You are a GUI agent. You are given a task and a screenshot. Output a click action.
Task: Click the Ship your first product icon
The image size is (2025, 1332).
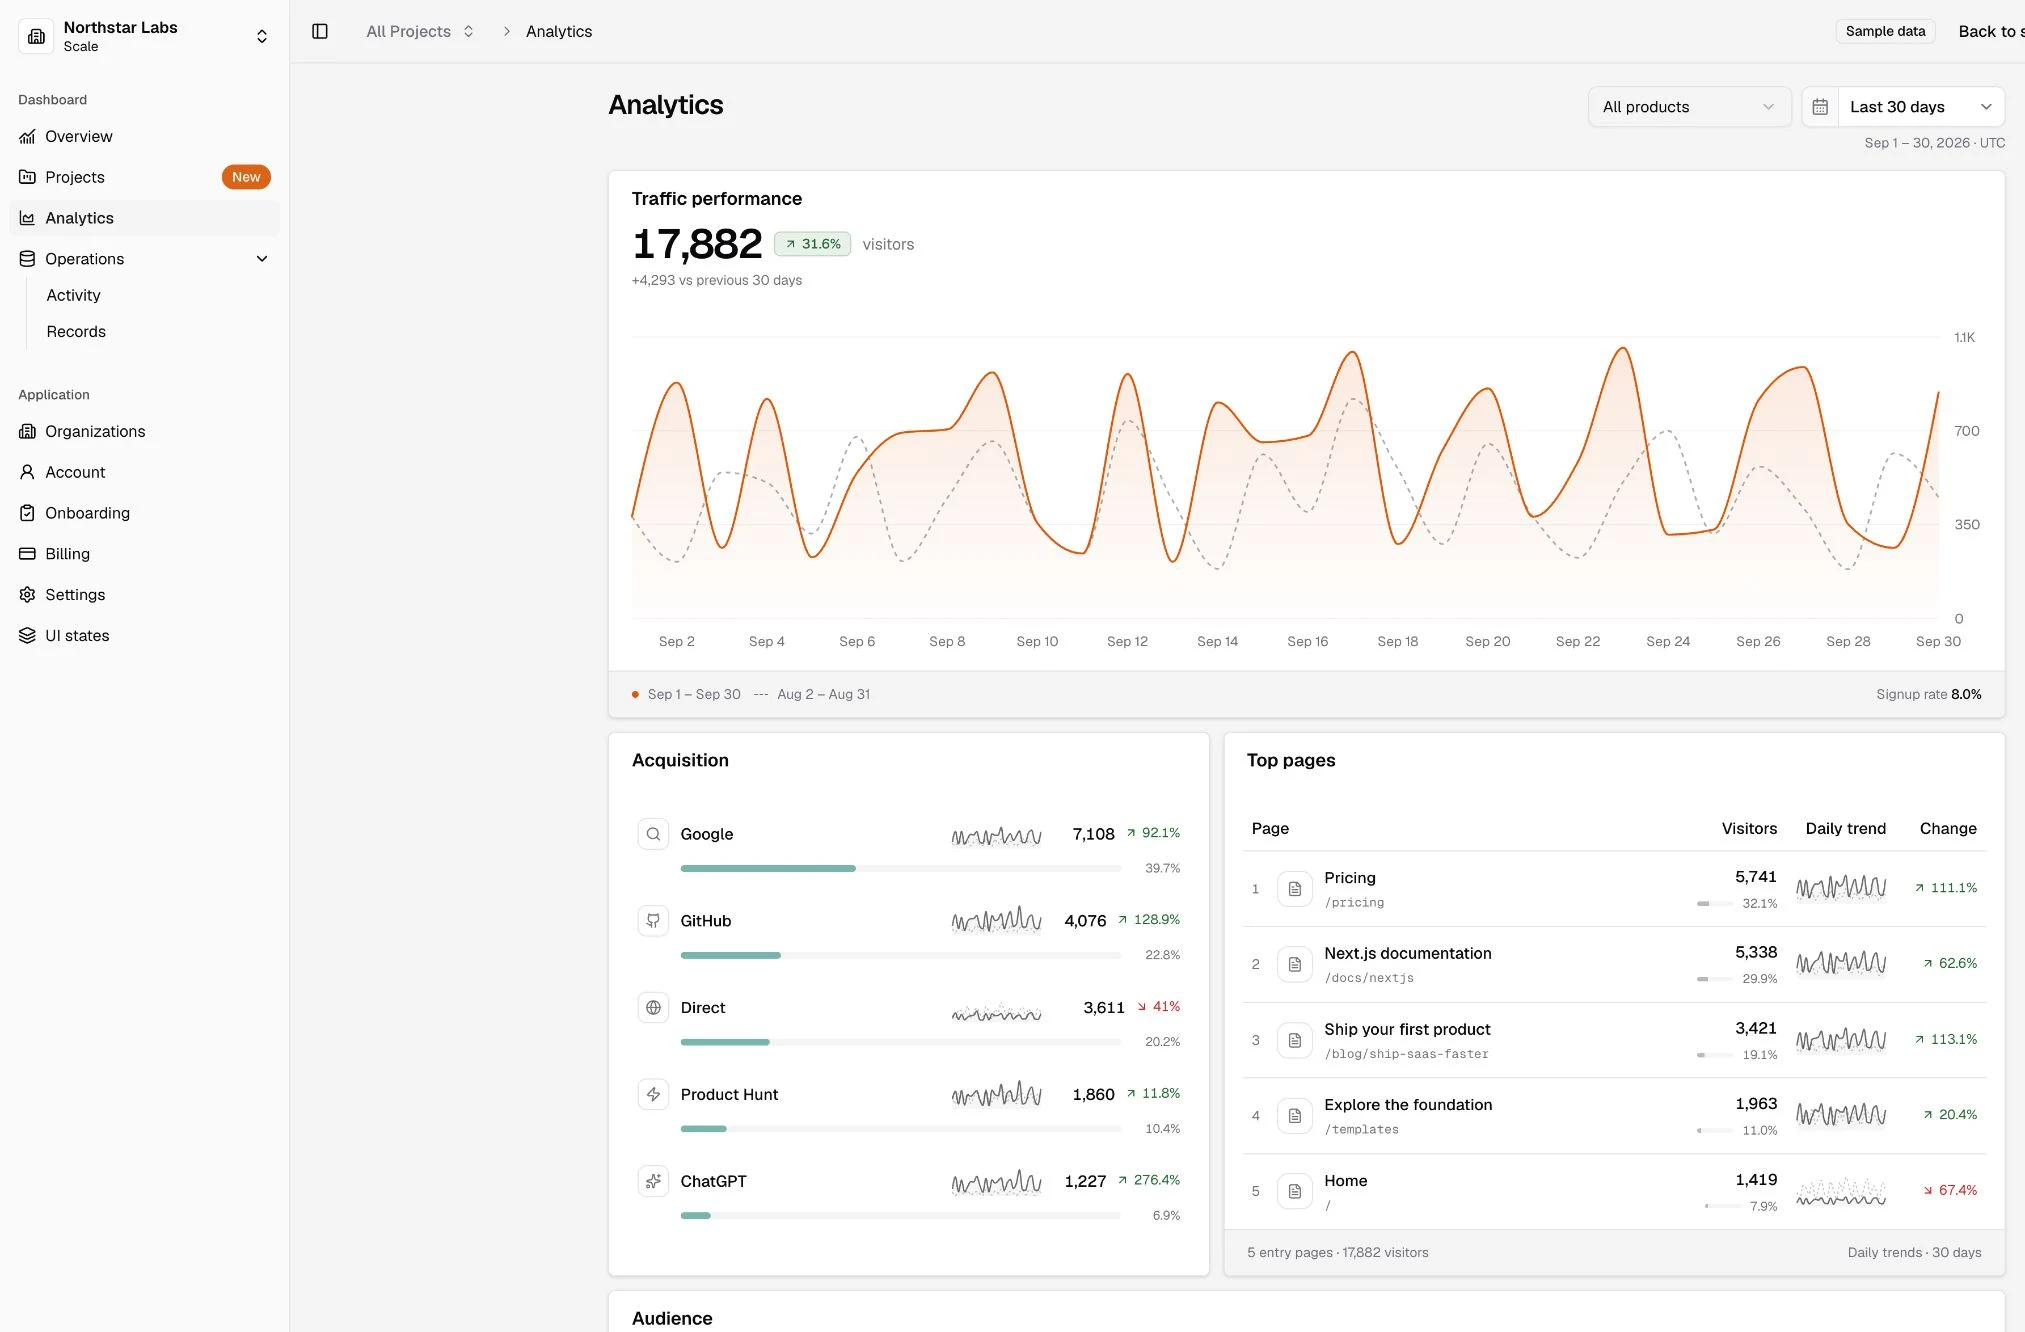tap(1295, 1040)
